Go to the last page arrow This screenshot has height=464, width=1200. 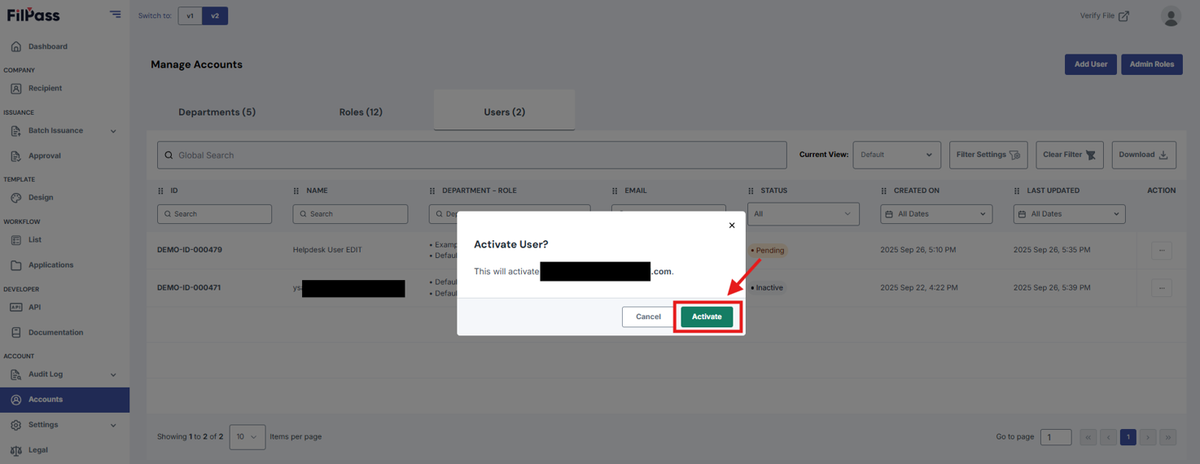pos(1167,437)
